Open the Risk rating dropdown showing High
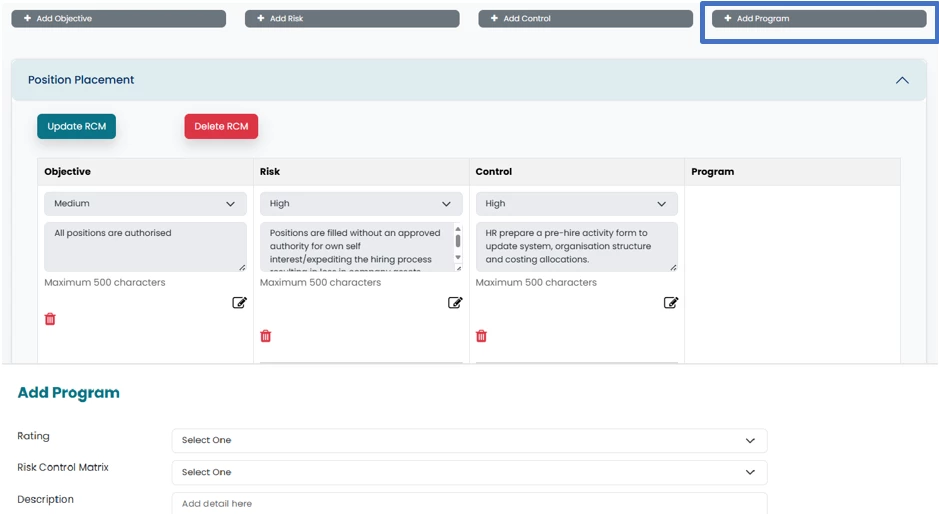This screenshot has width=939, height=514. (361, 204)
